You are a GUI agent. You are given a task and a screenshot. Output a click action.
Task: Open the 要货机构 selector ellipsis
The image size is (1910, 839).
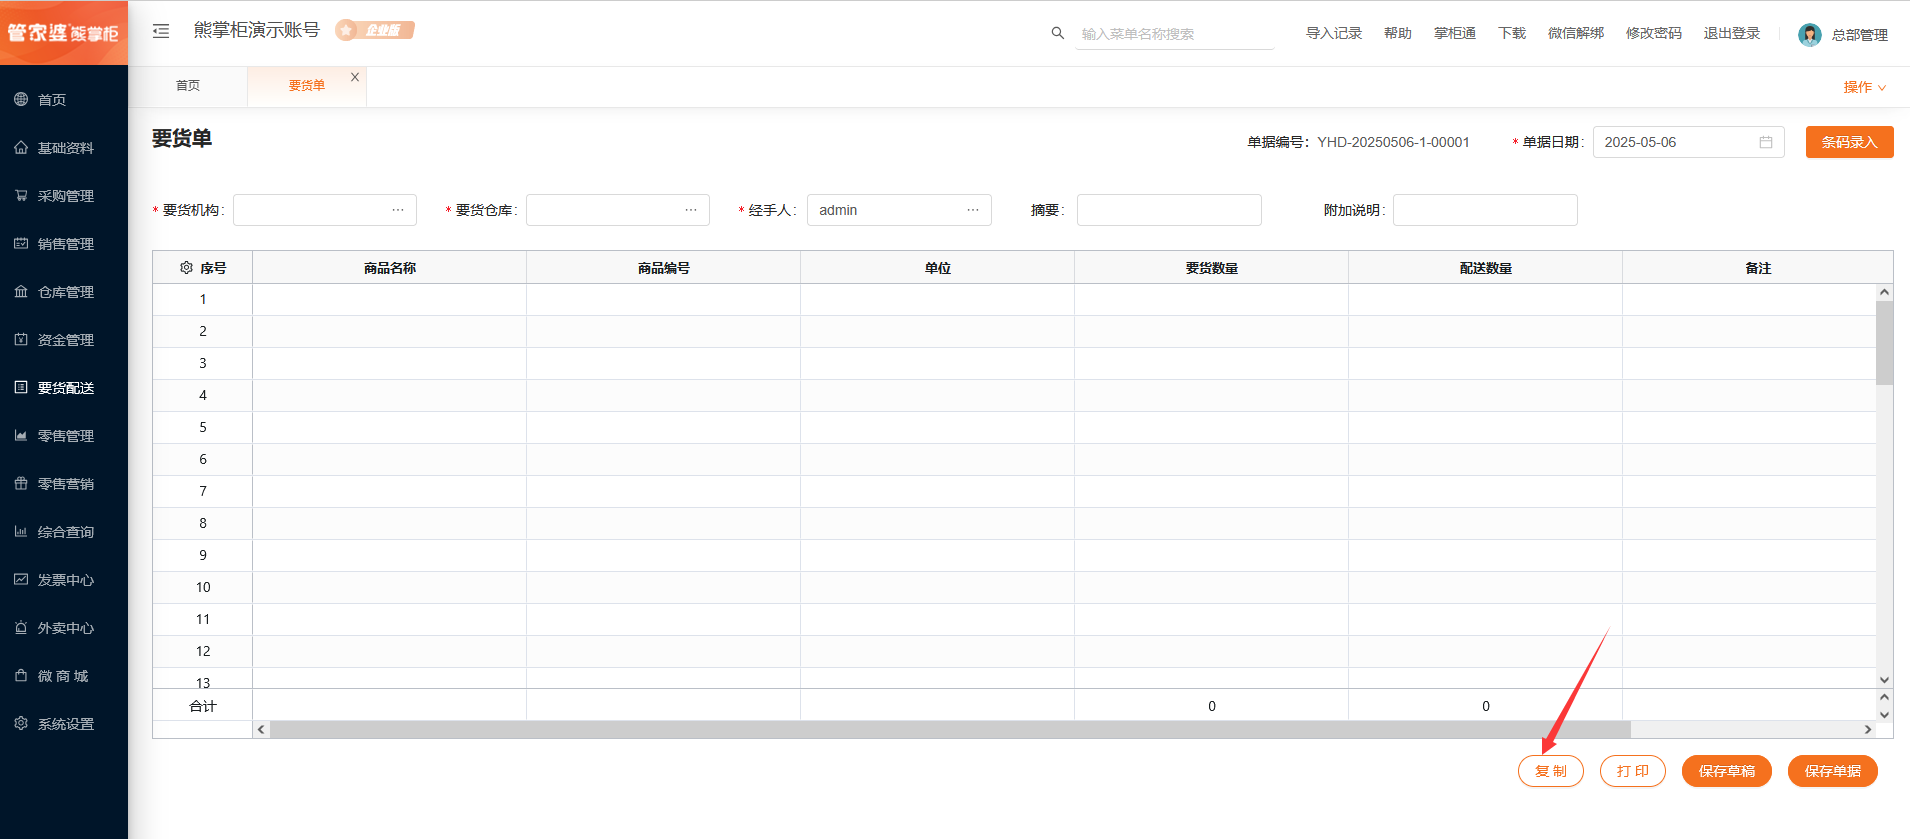coord(398,210)
